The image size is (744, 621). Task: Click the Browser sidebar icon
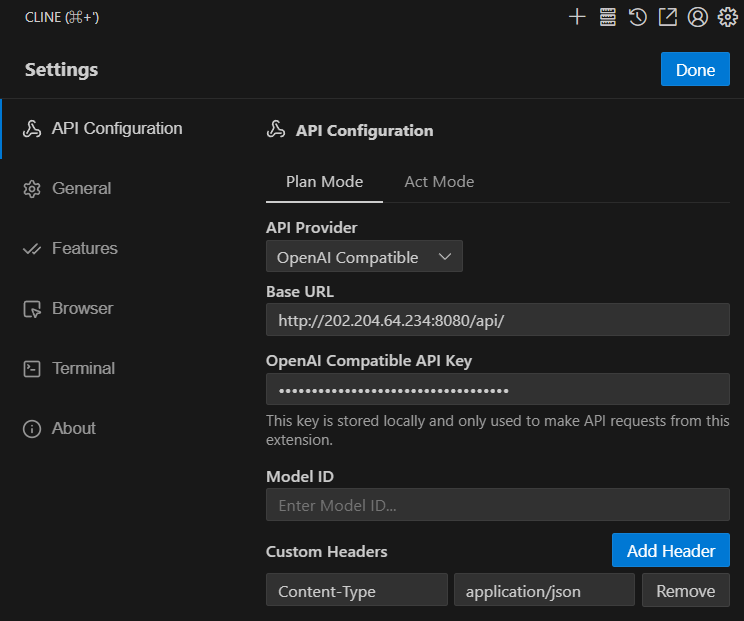[x=32, y=309]
